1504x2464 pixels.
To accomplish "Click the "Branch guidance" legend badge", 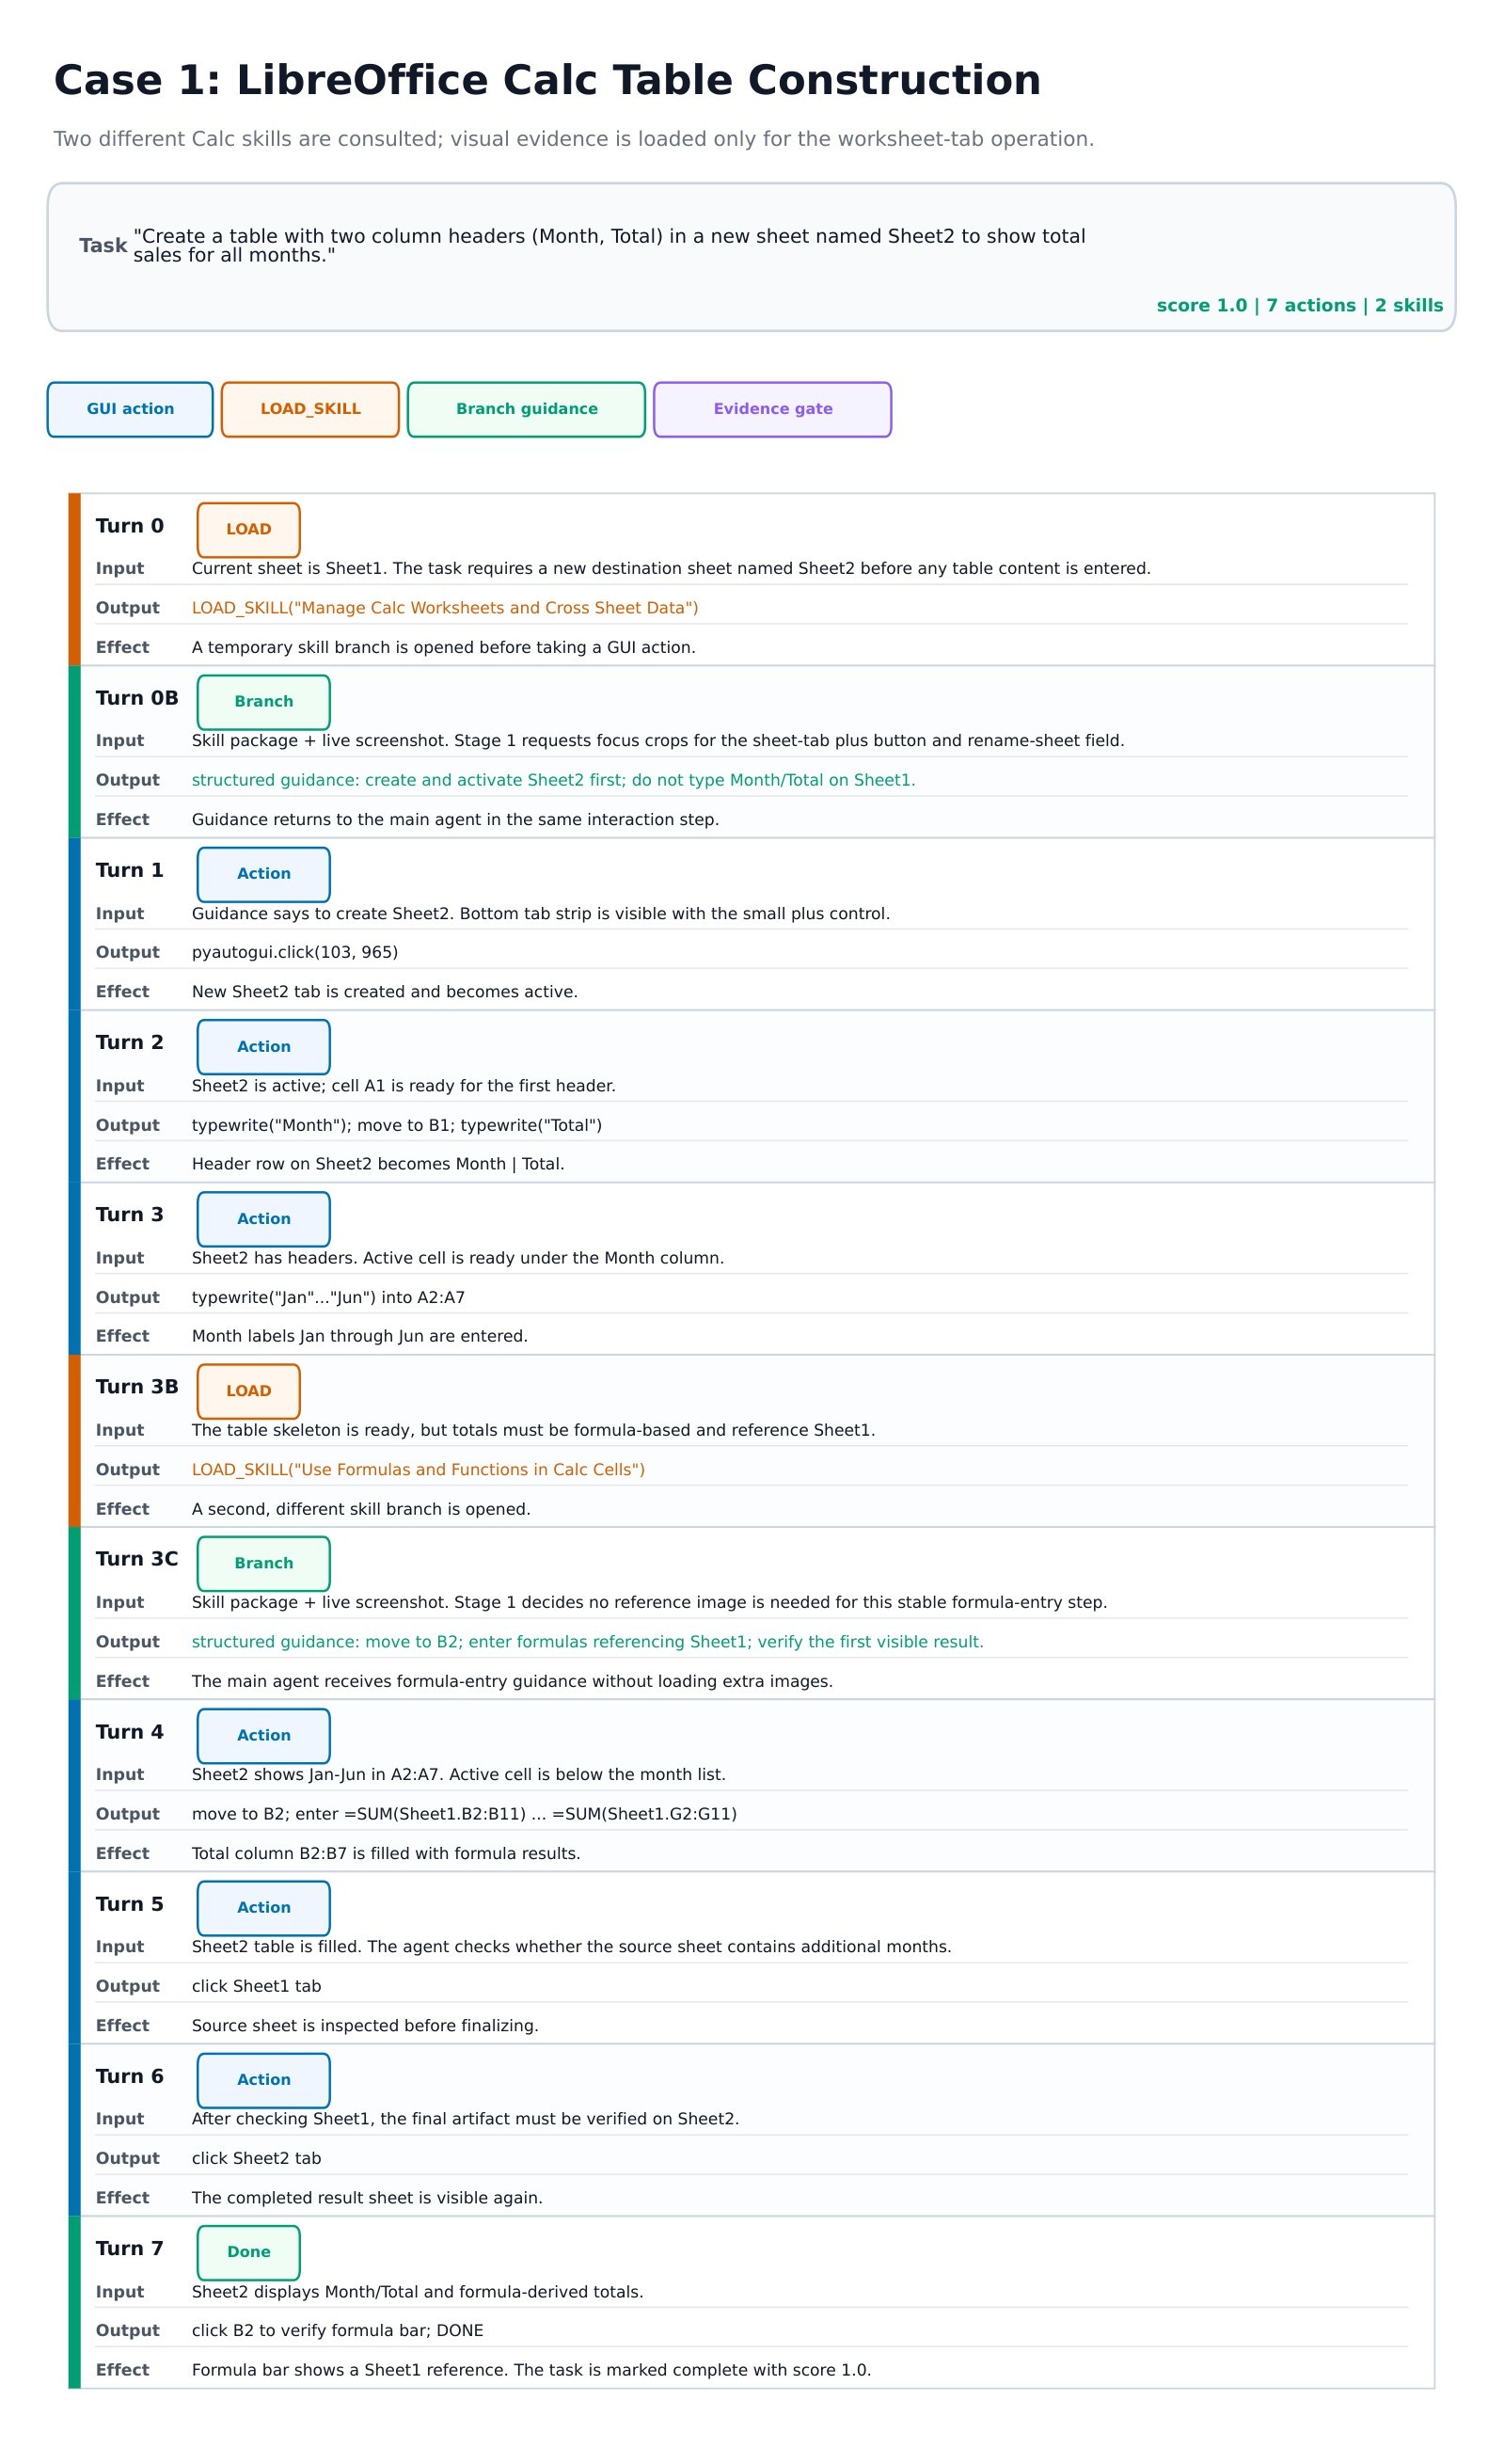I will tap(526, 409).
